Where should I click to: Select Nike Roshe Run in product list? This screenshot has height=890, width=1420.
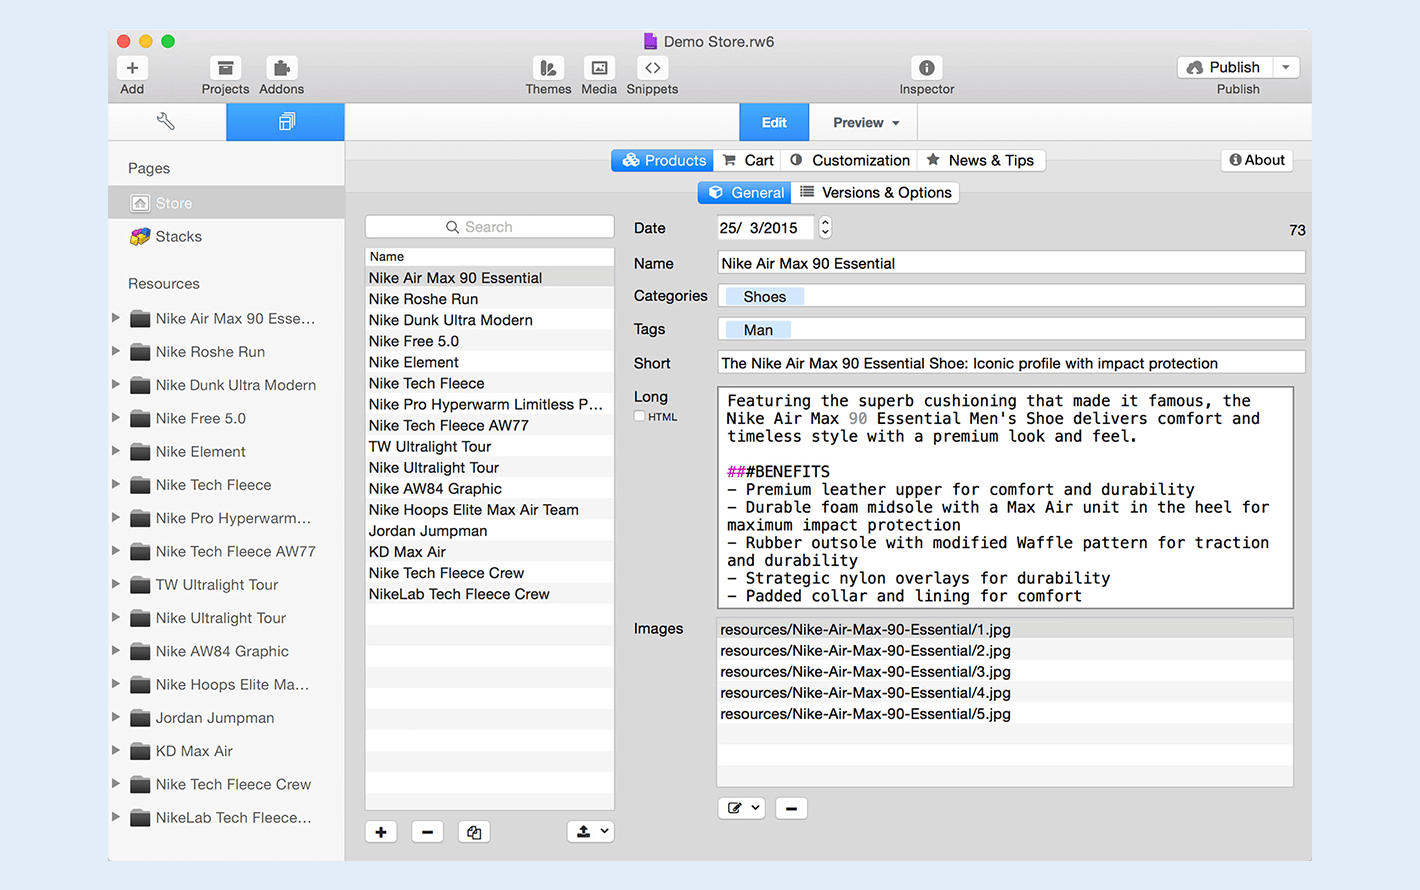point(489,299)
